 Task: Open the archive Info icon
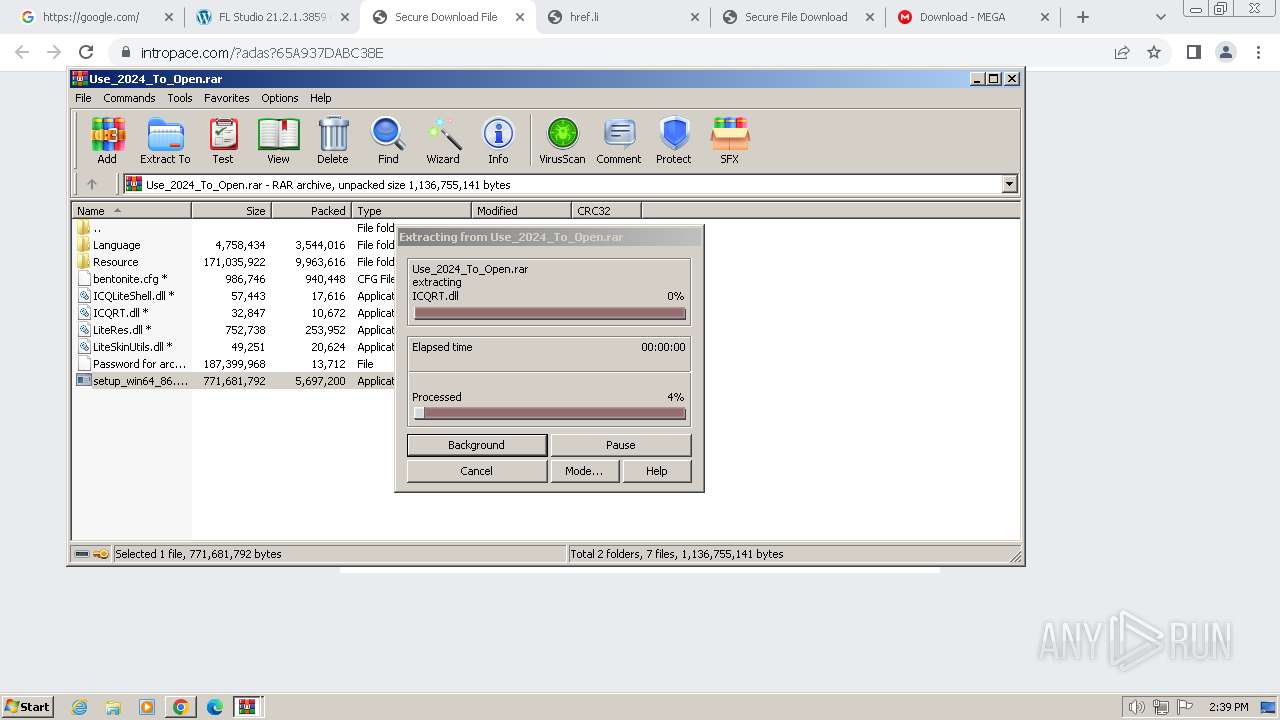coord(498,140)
